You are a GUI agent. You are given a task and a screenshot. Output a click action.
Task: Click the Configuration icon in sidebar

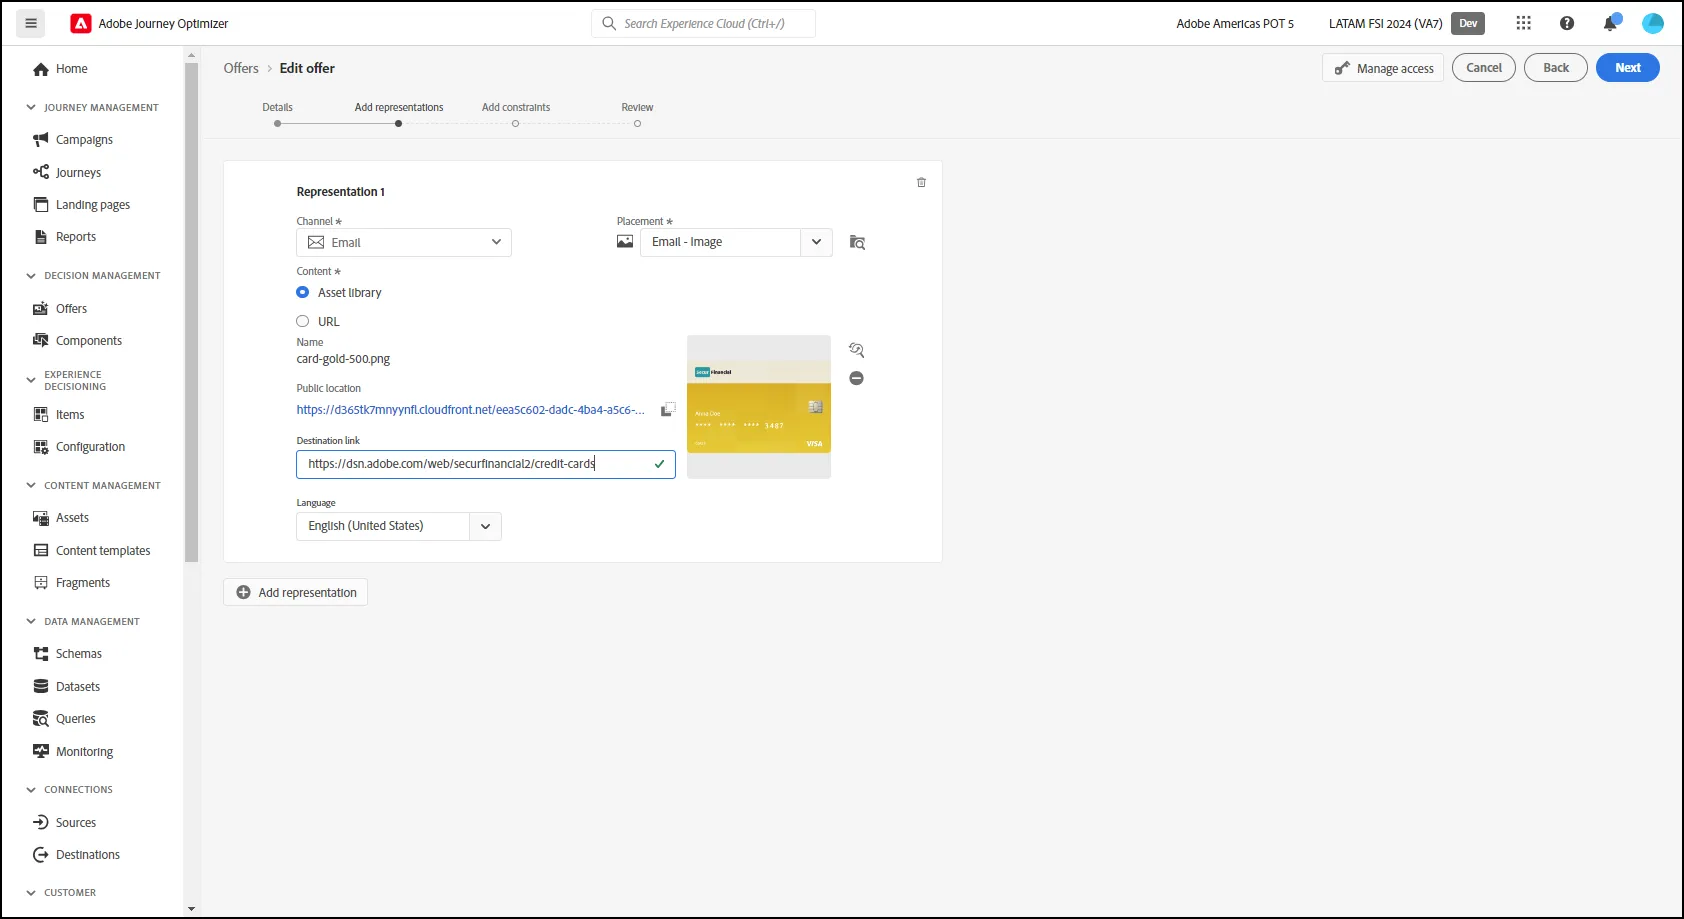pyautogui.click(x=41, y=447)
